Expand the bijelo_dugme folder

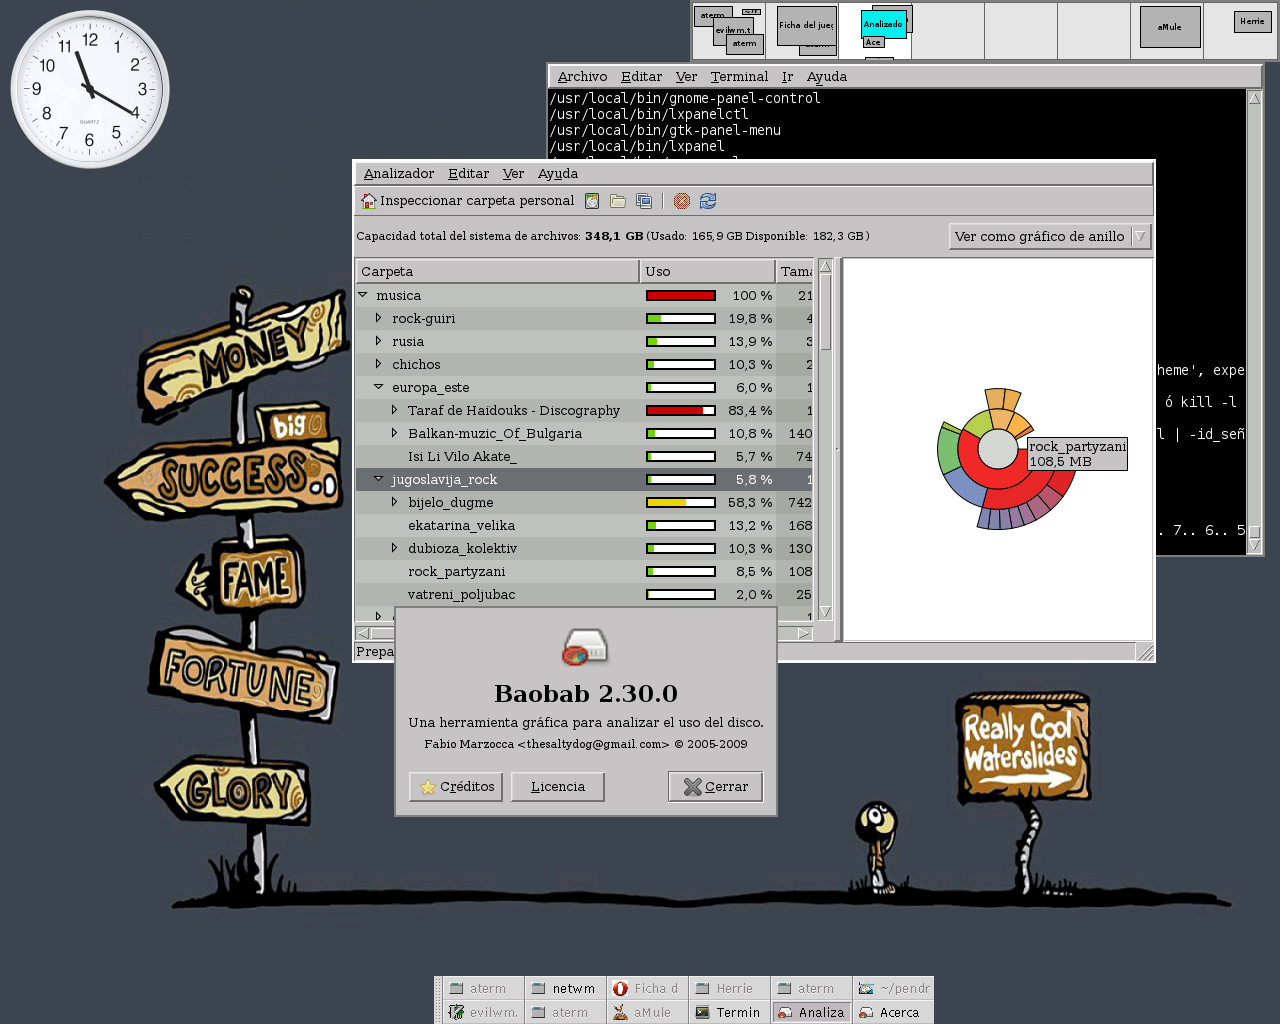[x=394, y=502]
